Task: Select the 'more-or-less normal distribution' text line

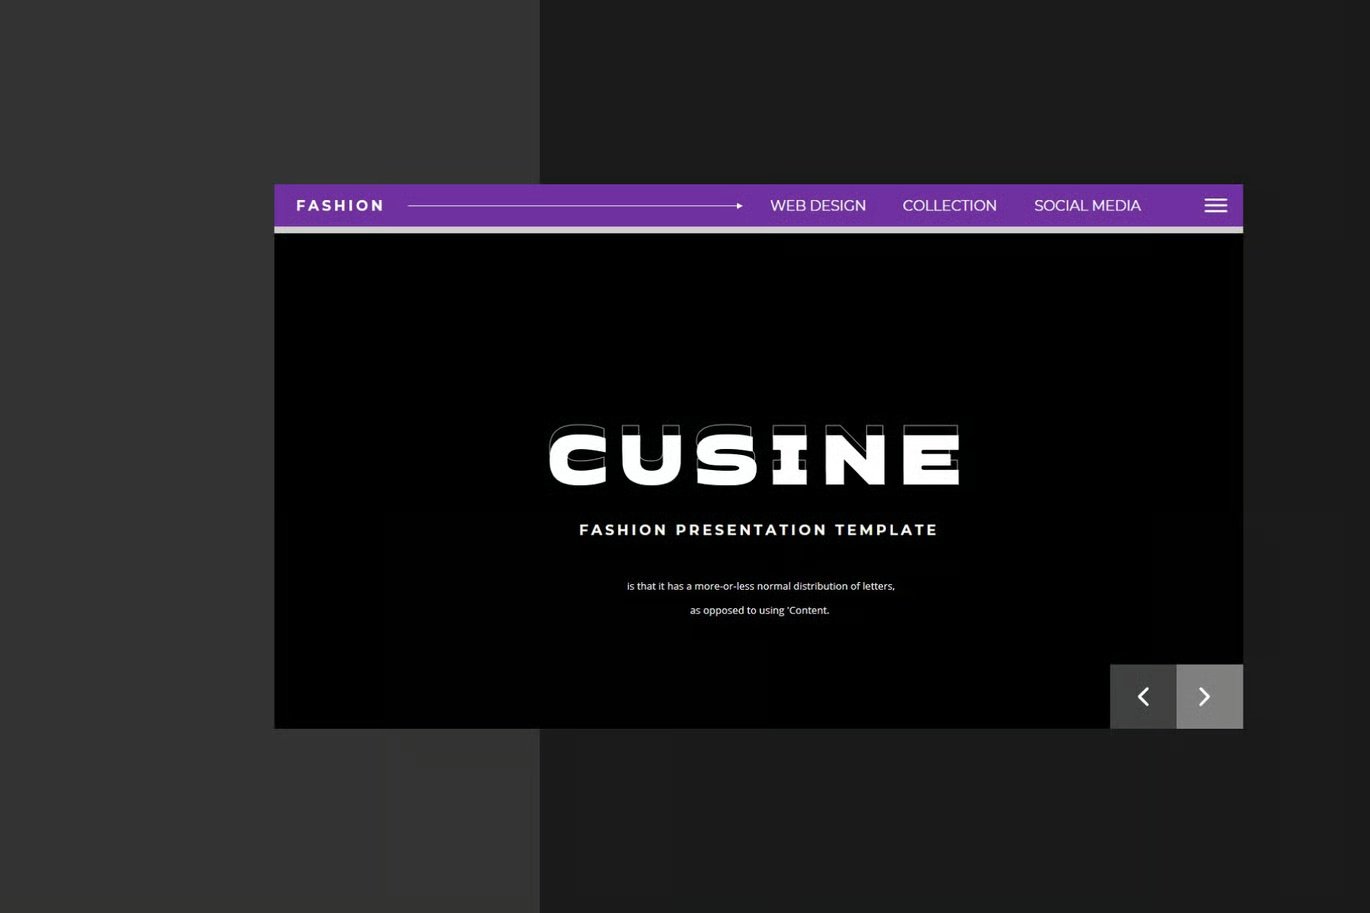Action: pyautogui.click(x=760, y=586)
